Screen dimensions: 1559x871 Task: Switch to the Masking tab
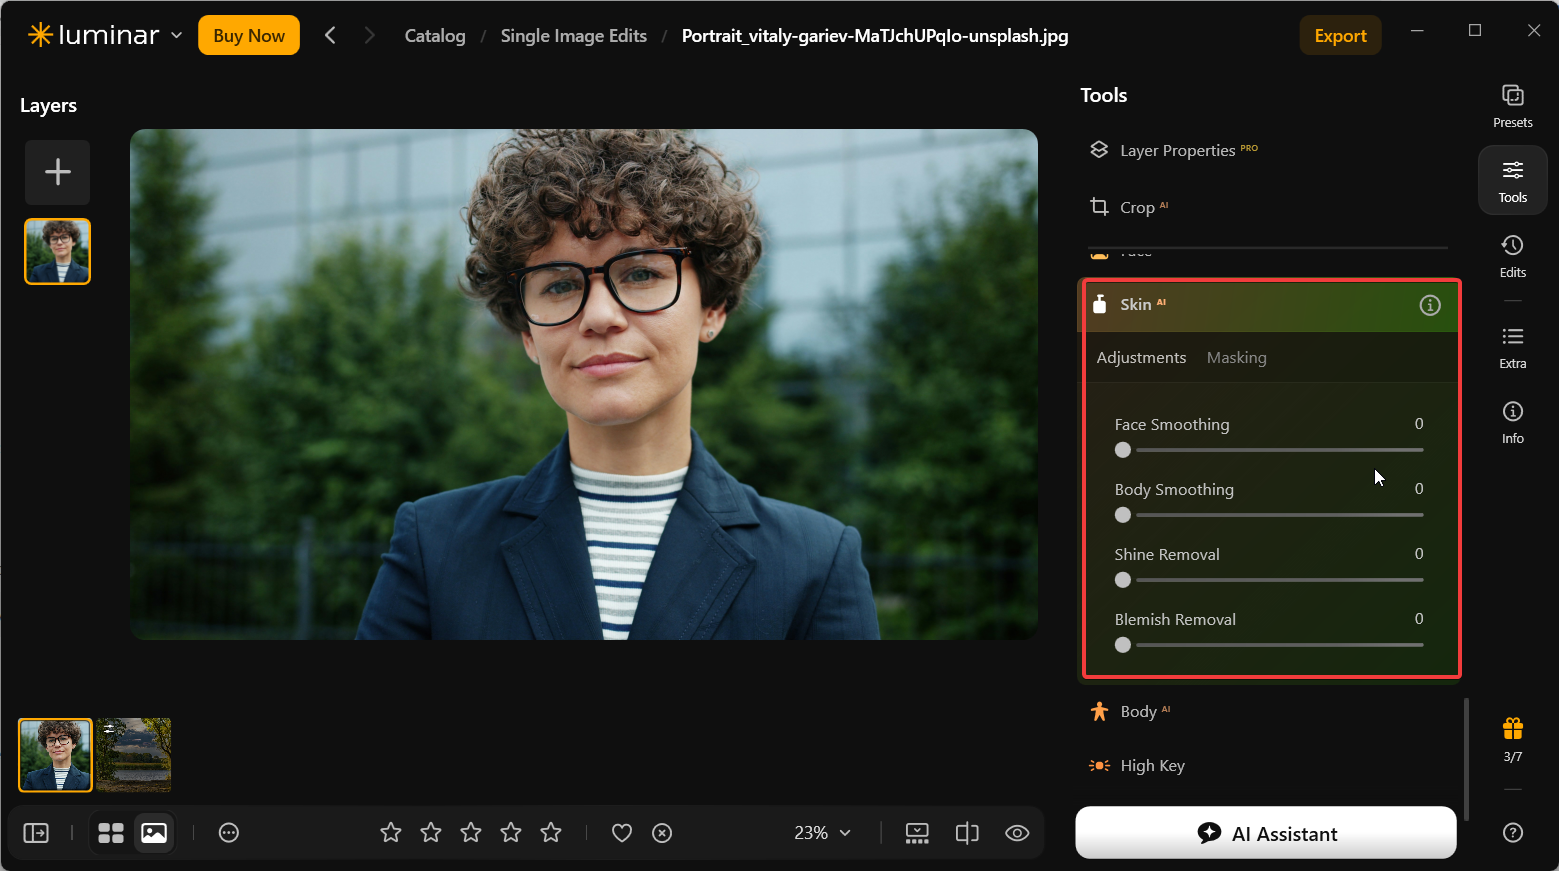[x=1236, y=358]
